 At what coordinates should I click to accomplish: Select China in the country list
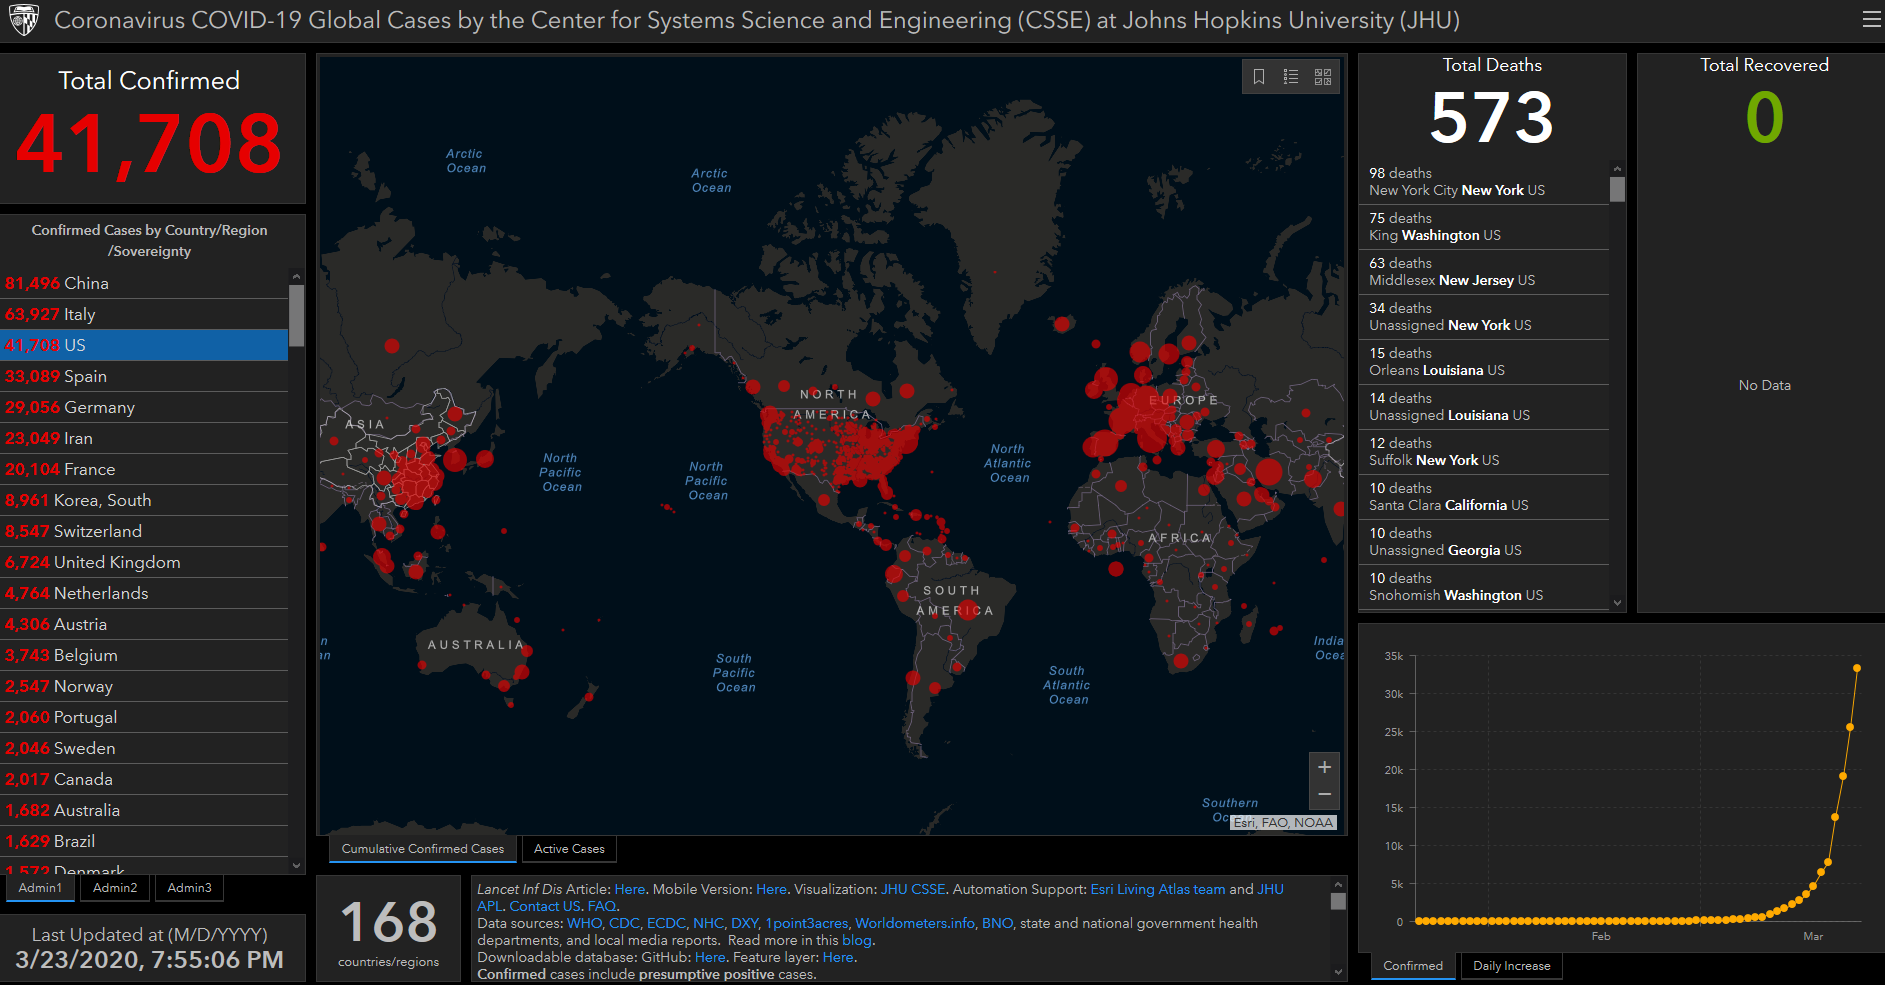tap(144, 283)
